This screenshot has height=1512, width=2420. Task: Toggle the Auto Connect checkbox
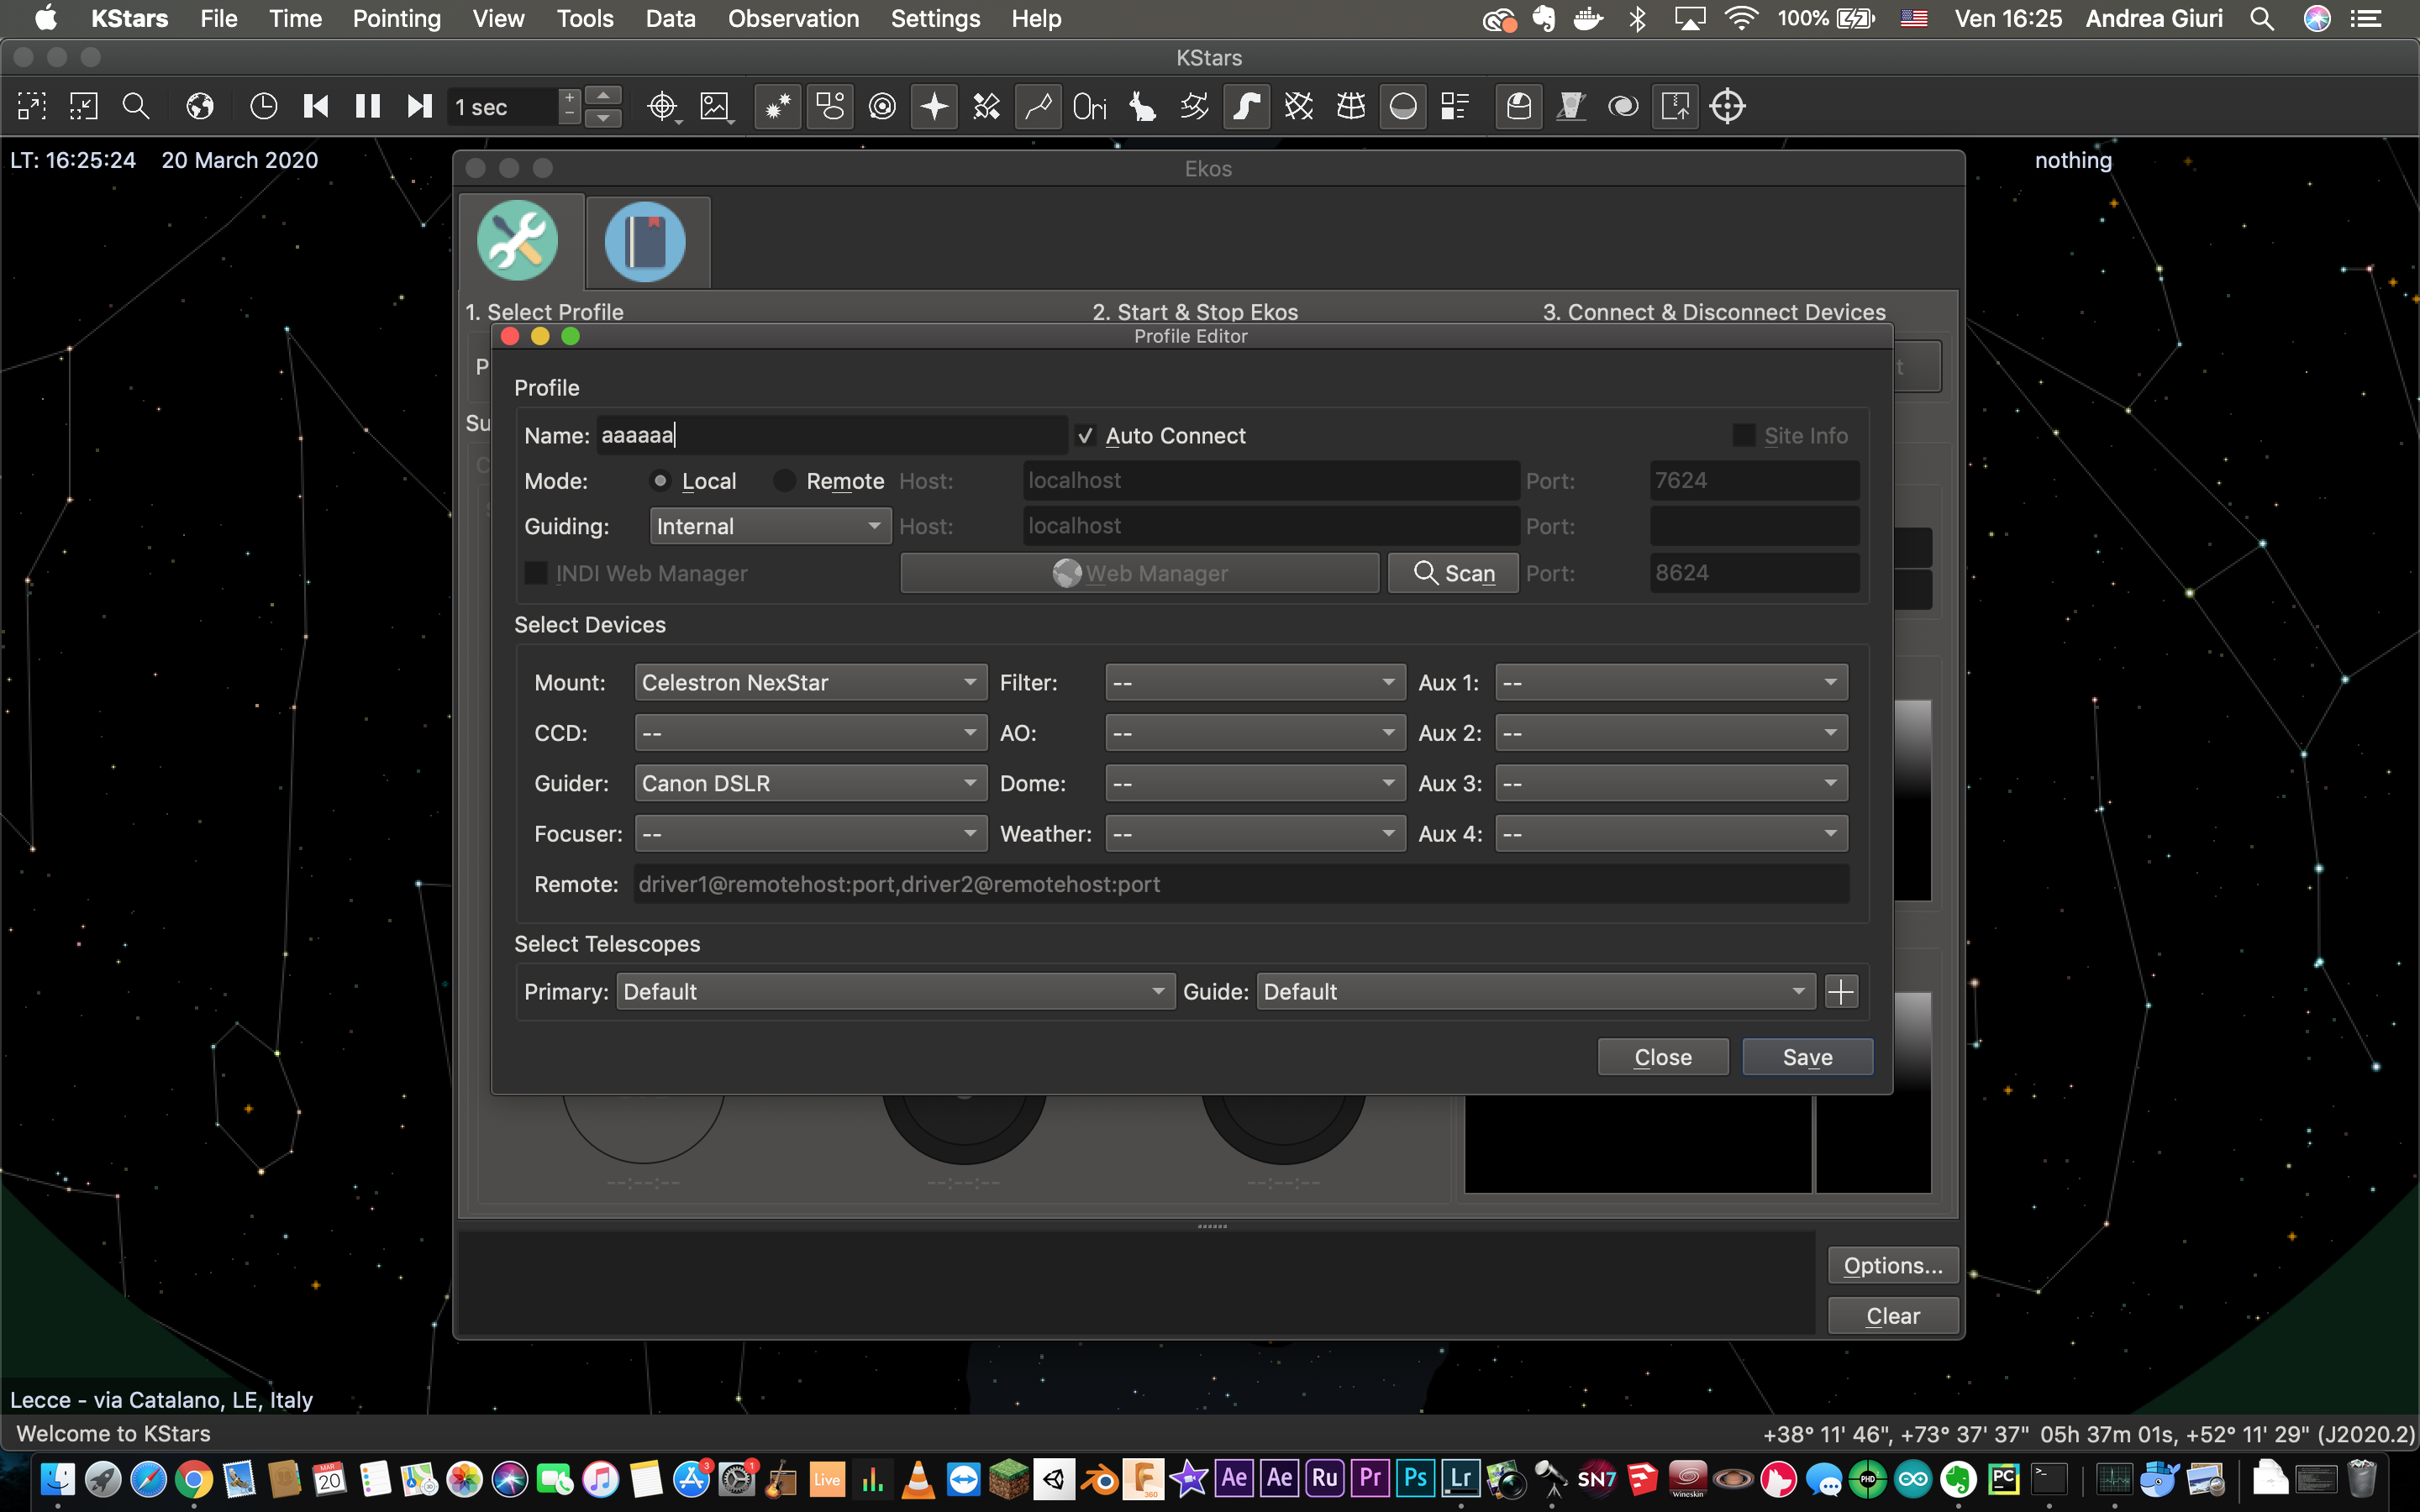click(x=1085, y=436)
